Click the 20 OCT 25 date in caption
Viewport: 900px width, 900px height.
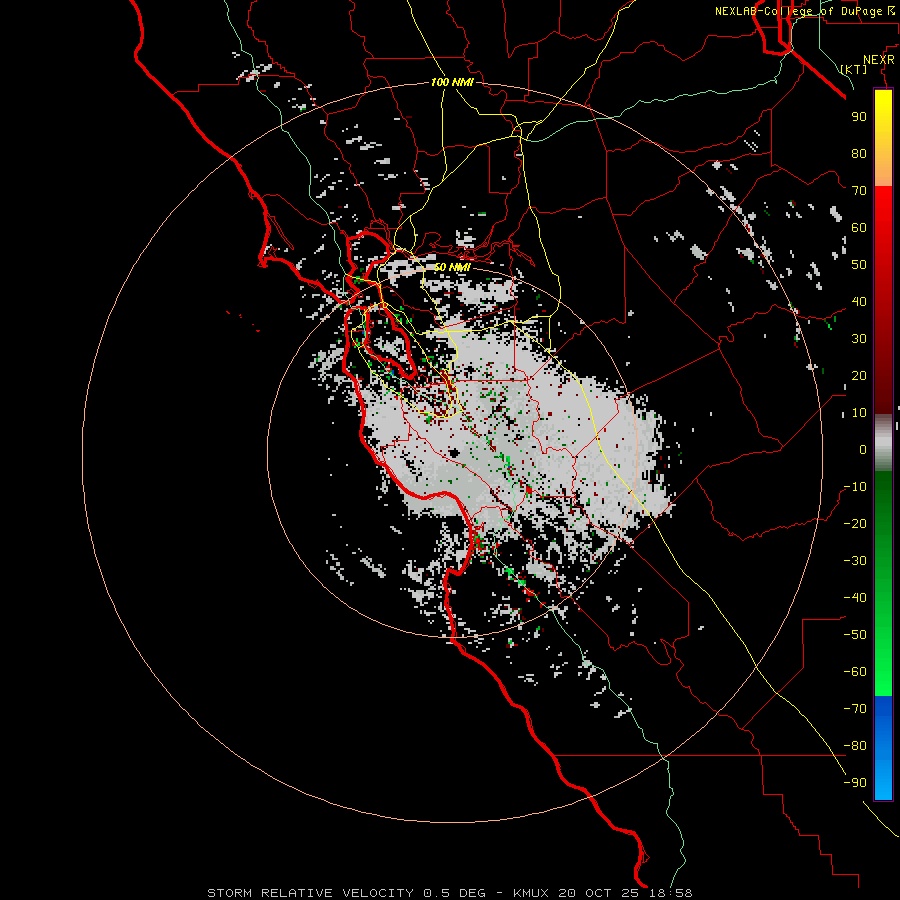602,893
